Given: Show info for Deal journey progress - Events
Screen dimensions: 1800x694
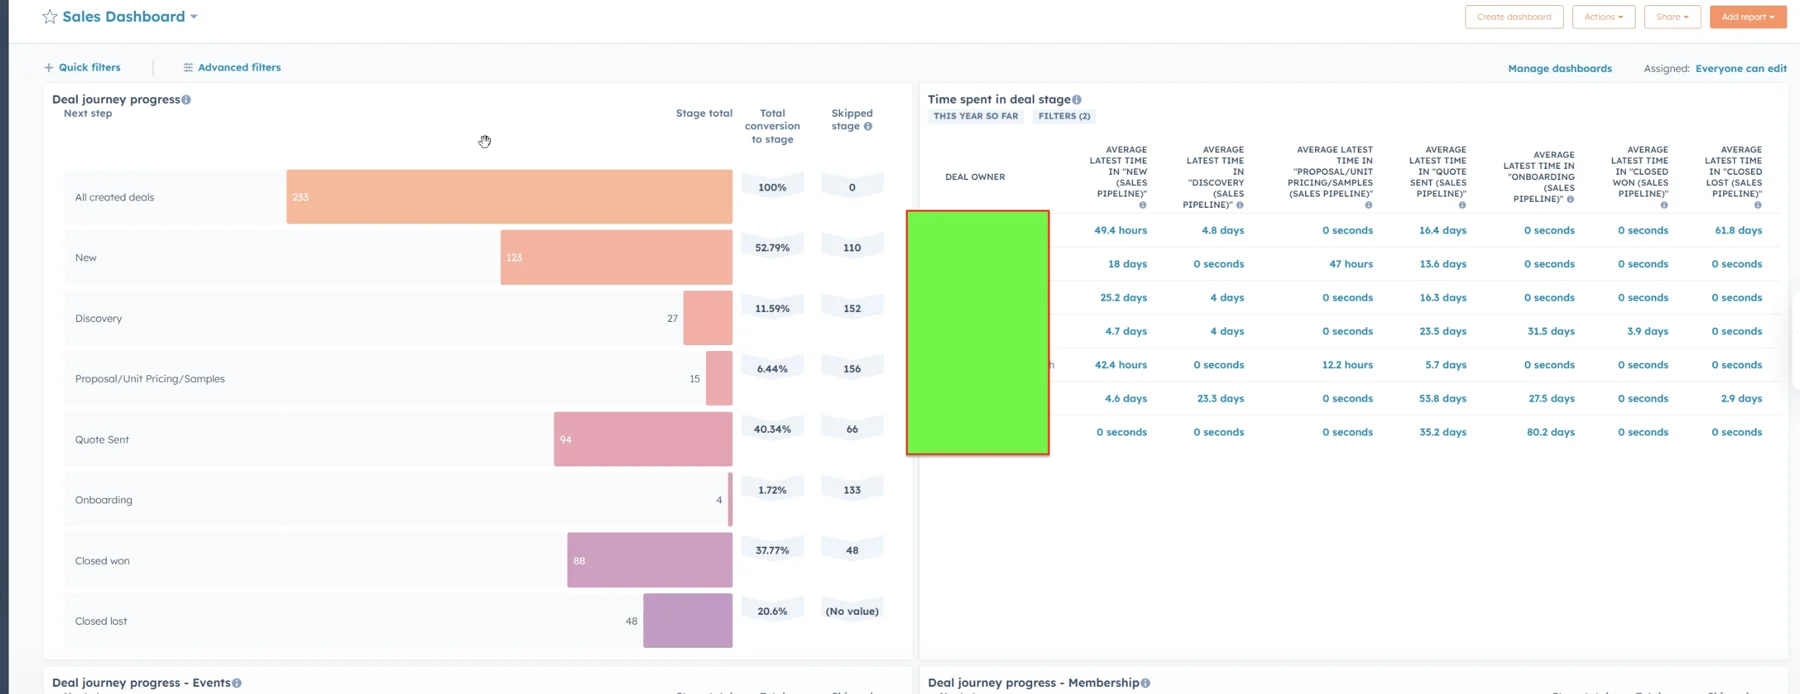Looking at the screenshot, I should [237, 683].
